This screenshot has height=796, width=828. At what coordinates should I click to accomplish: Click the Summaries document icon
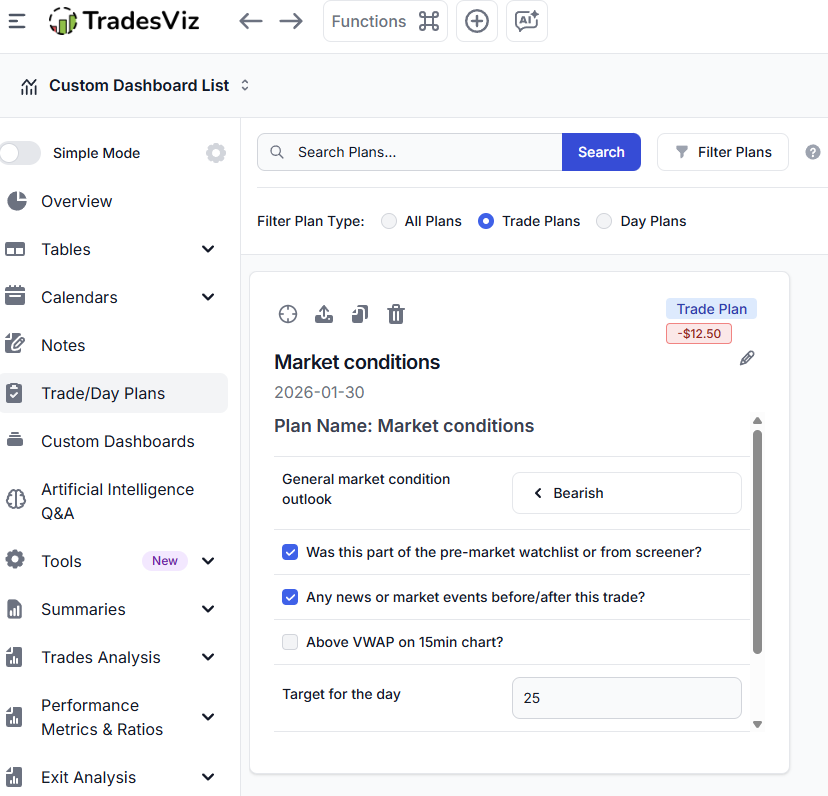tap(14, 609)
